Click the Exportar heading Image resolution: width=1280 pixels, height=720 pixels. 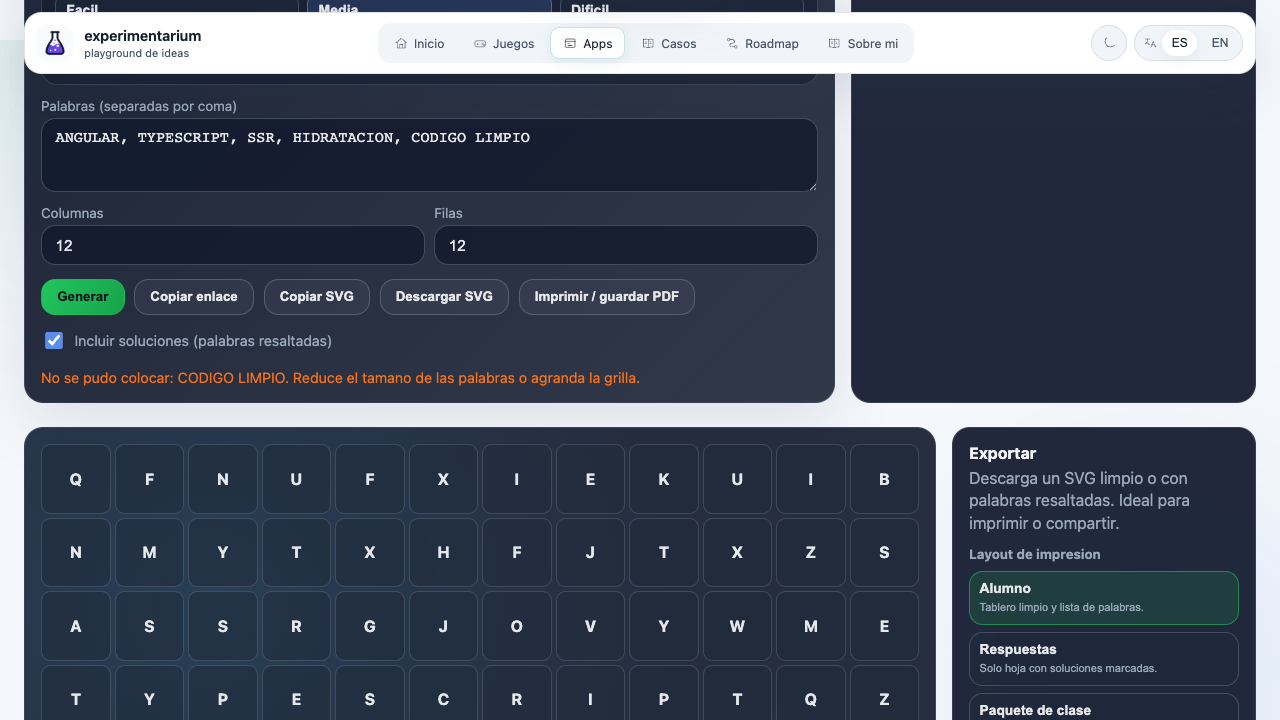[x=1003, y=453]
